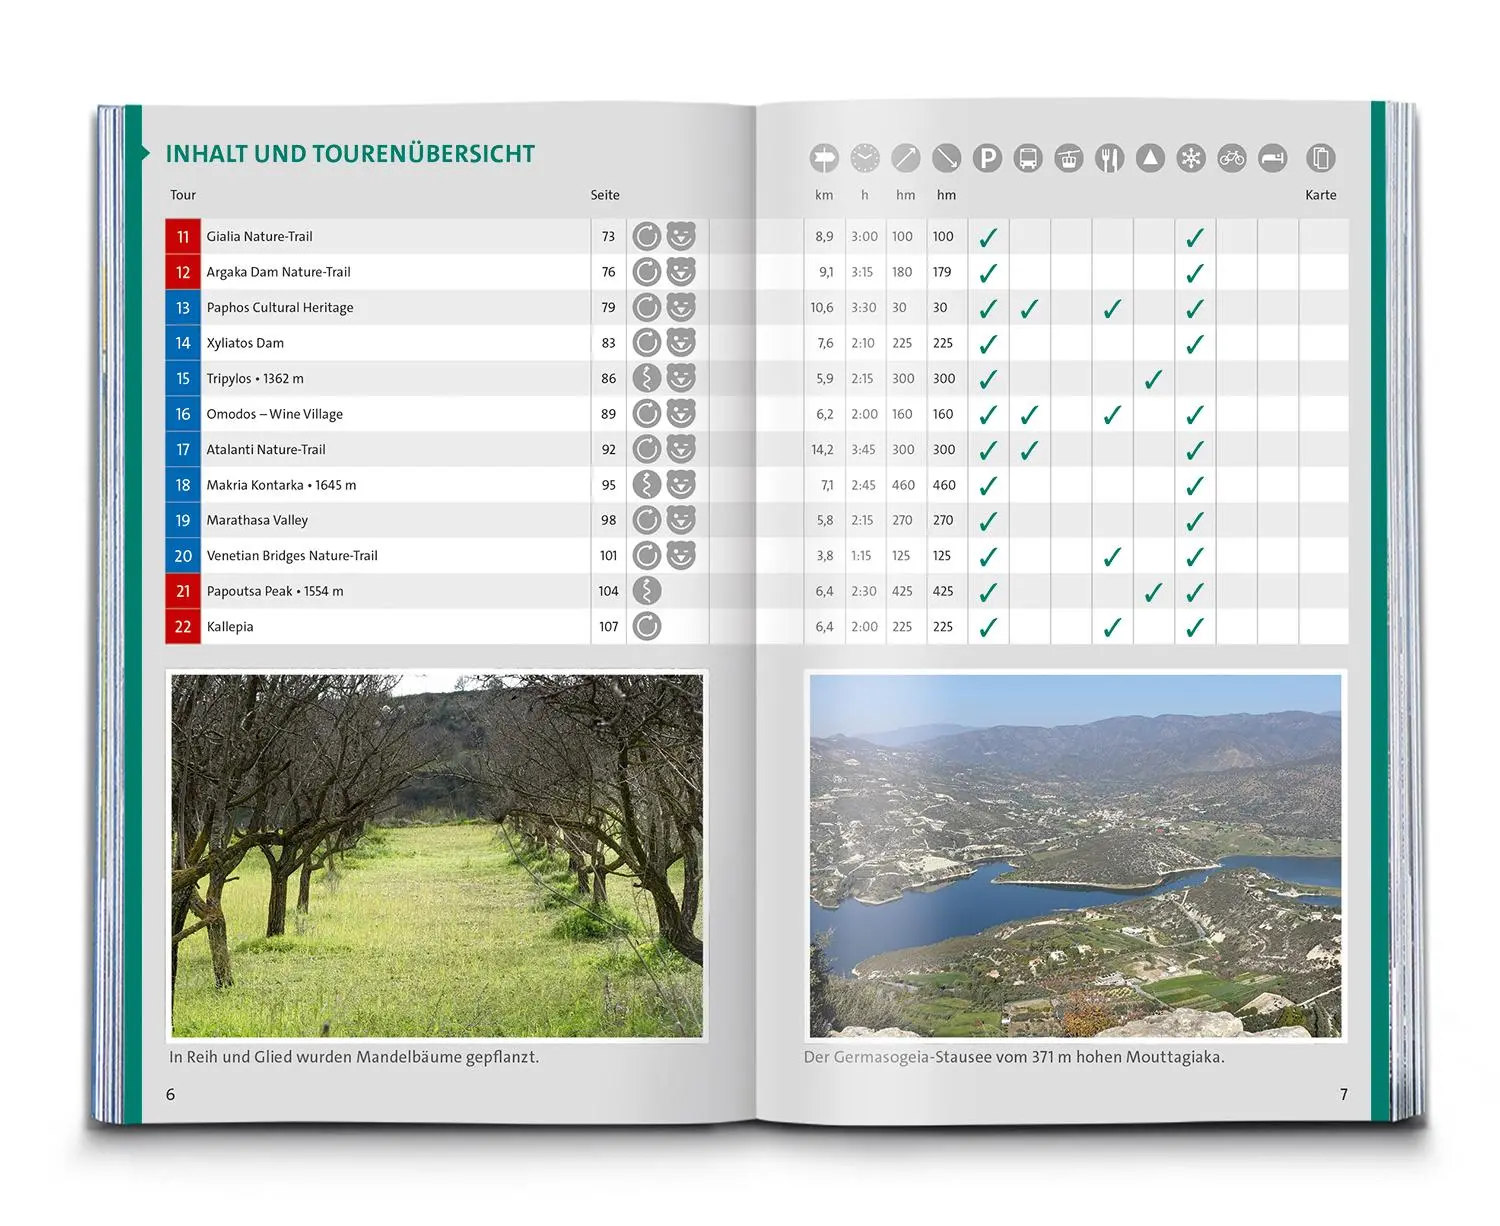Screen dimensions: 1500x1226
Task: Click the ascent arrow icon pointing up-right
Action: coord(906,158)
